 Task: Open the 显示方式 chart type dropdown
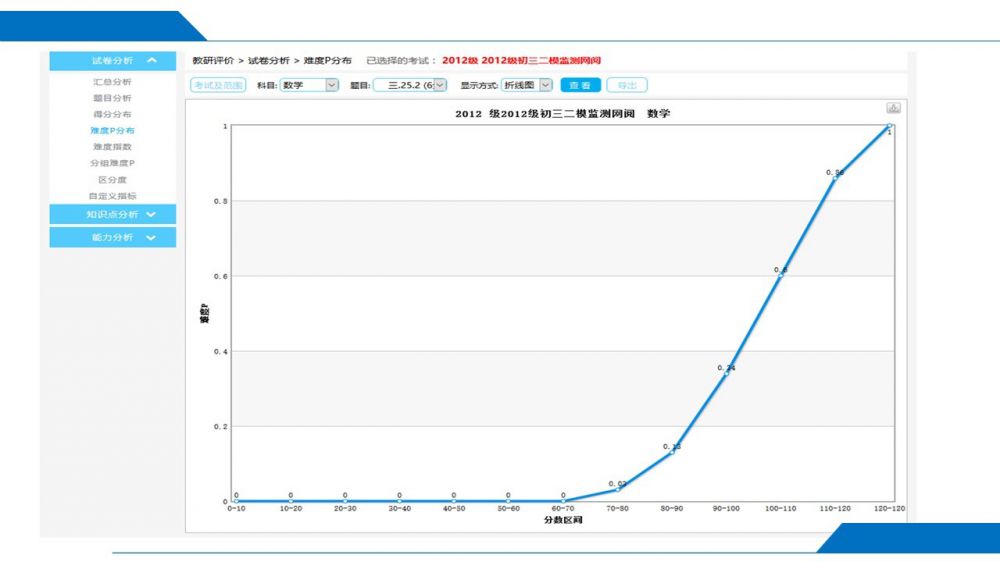527,85
